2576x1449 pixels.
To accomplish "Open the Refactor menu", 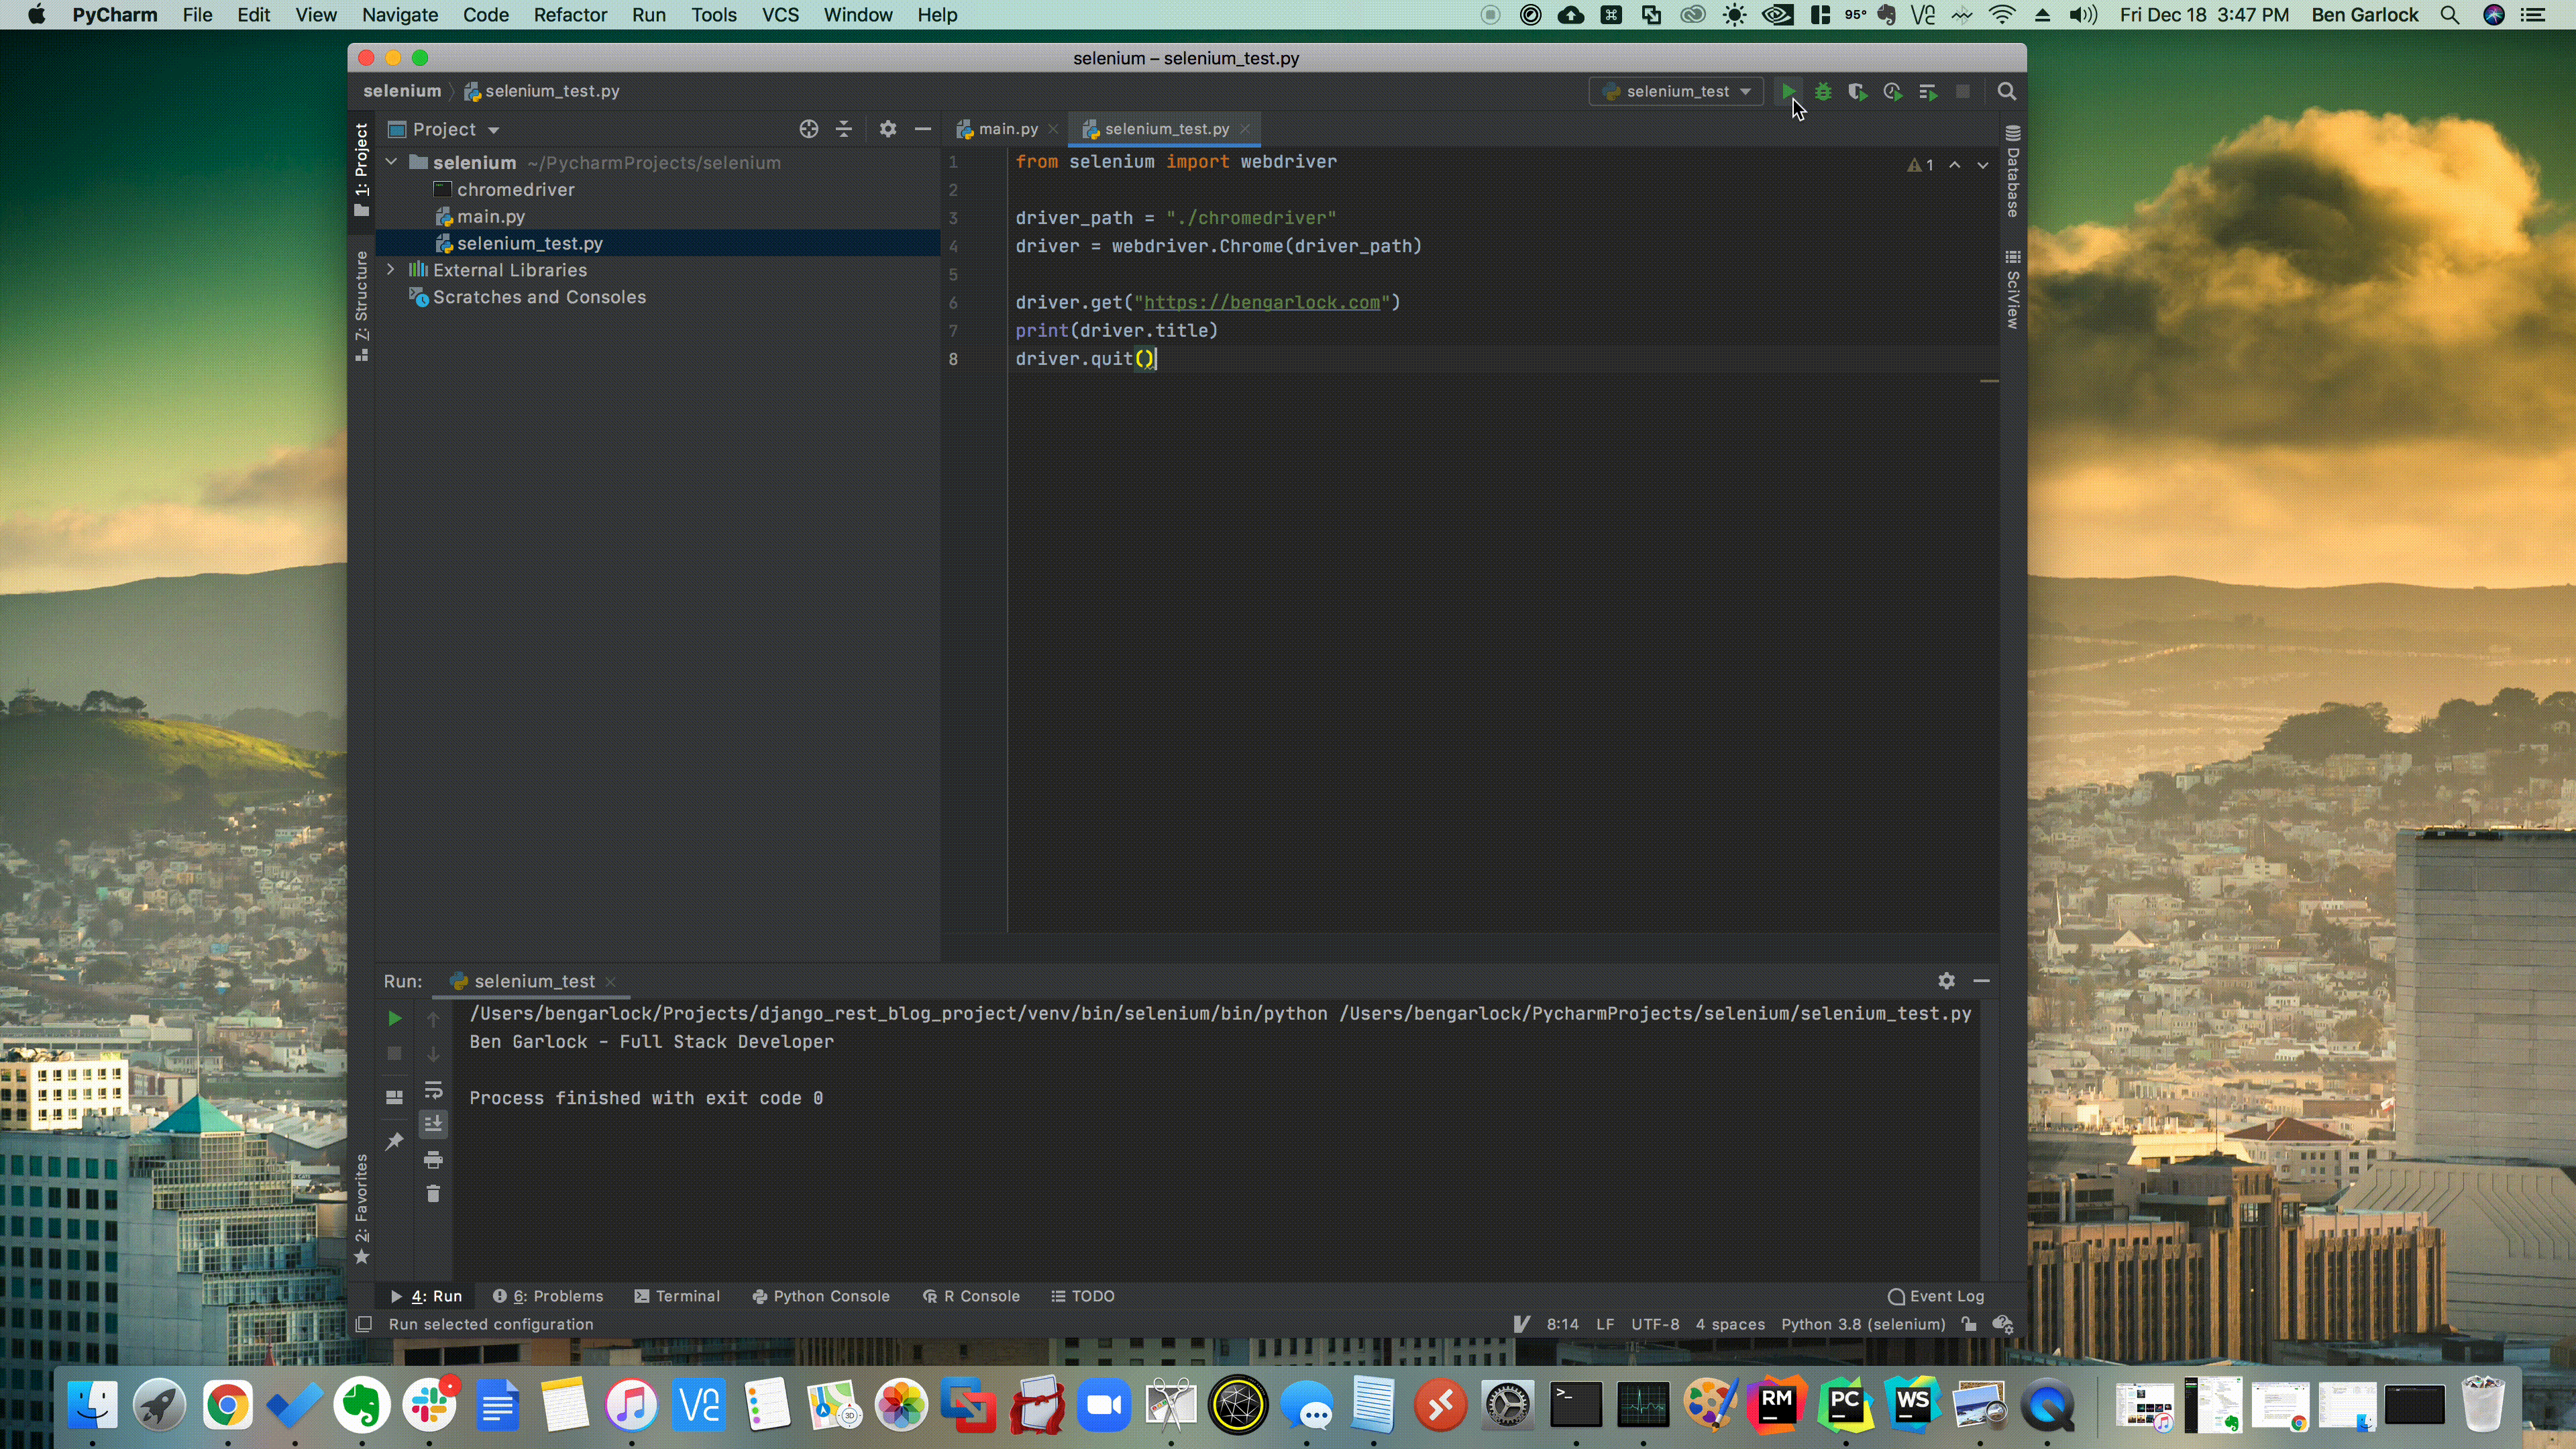I will [569, 15].
